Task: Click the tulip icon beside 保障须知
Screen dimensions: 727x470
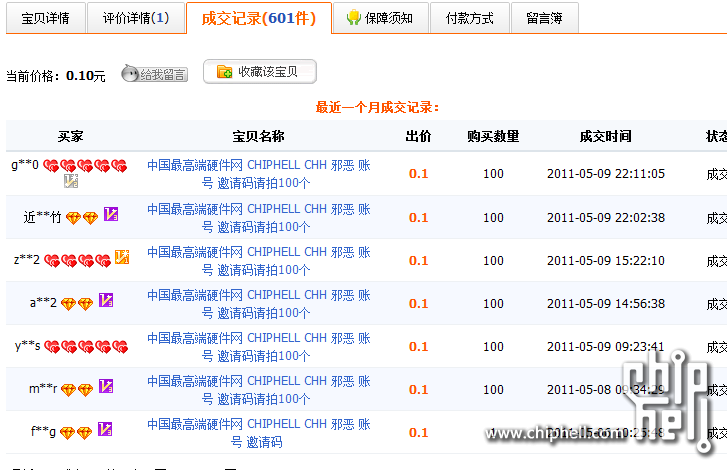Action: pos(354,18)
